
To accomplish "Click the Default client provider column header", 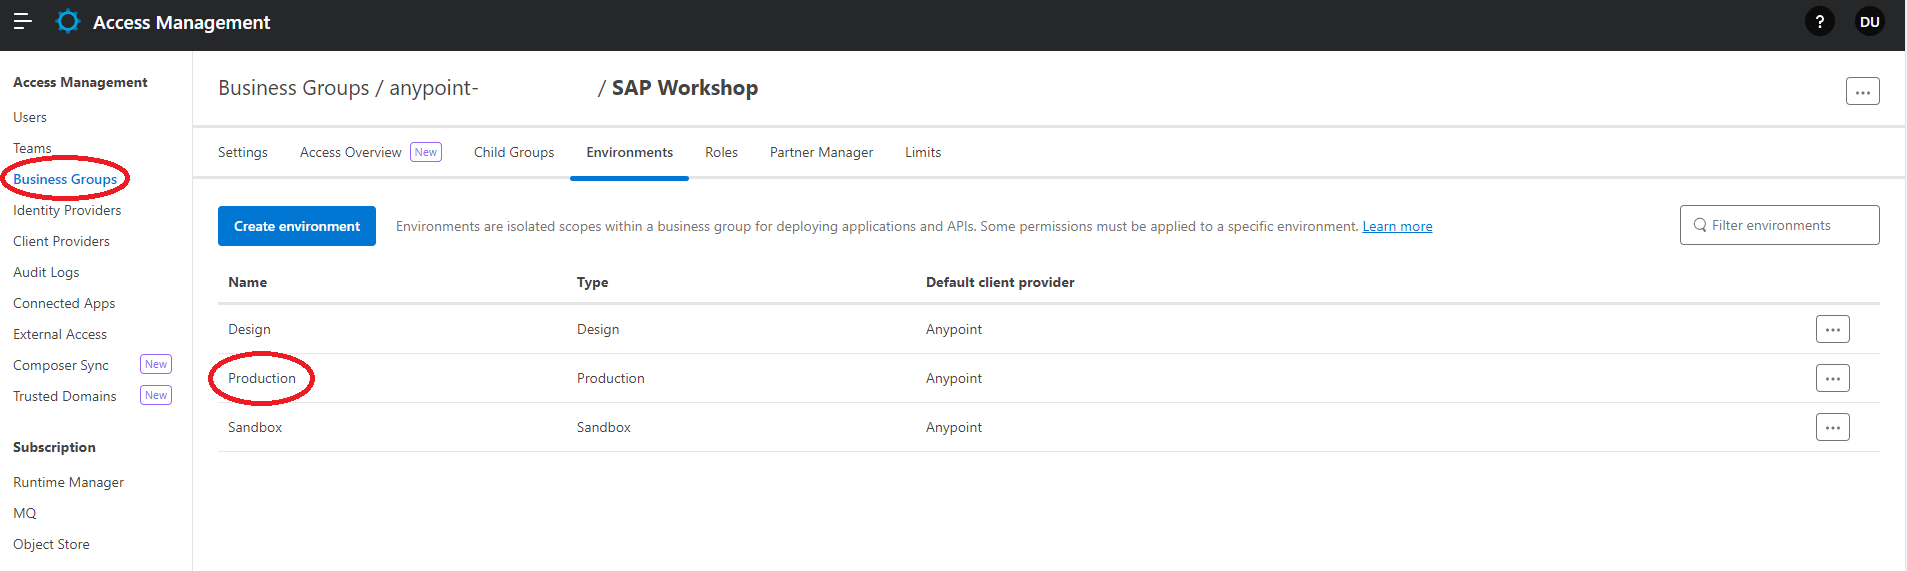I will click(x=1000, y=282).
